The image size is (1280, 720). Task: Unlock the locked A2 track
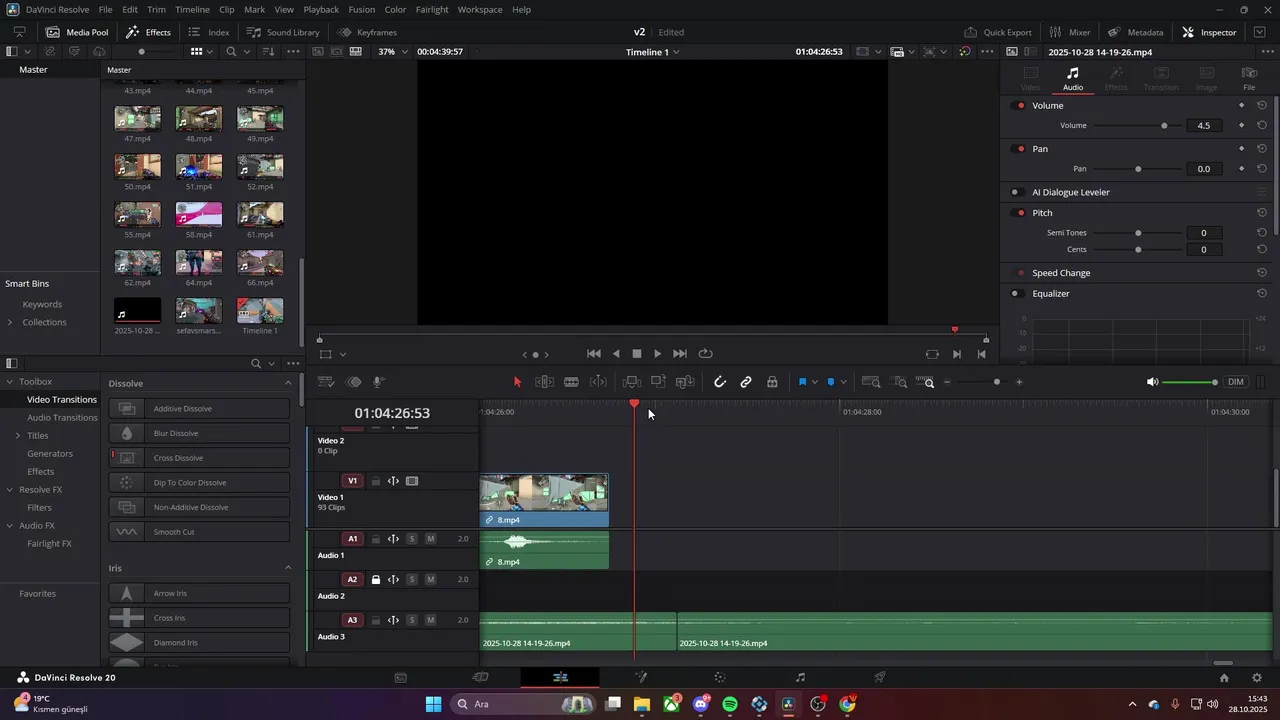[376, 580]
